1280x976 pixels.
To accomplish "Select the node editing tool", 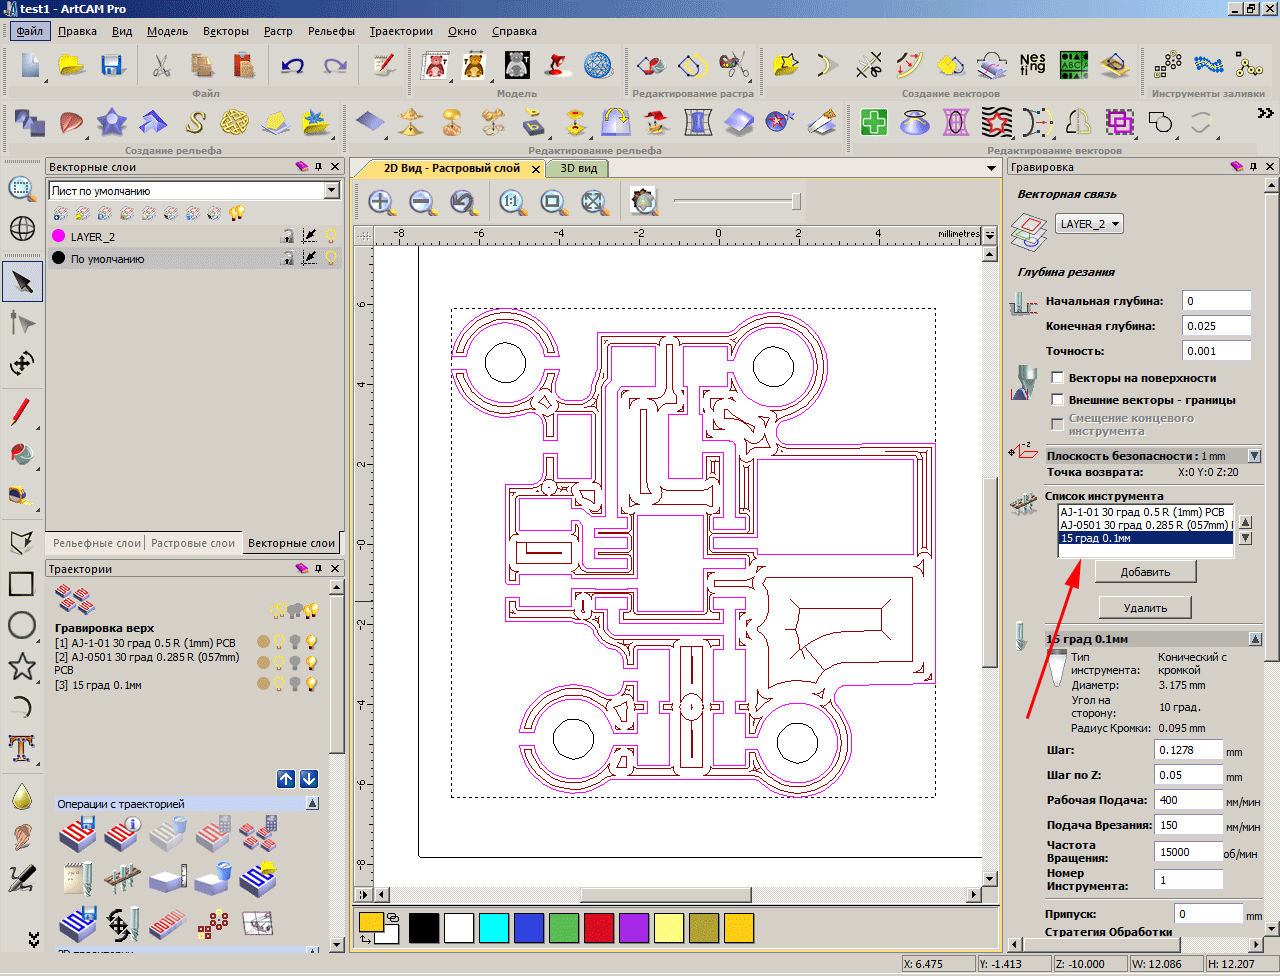I will 21,323.
